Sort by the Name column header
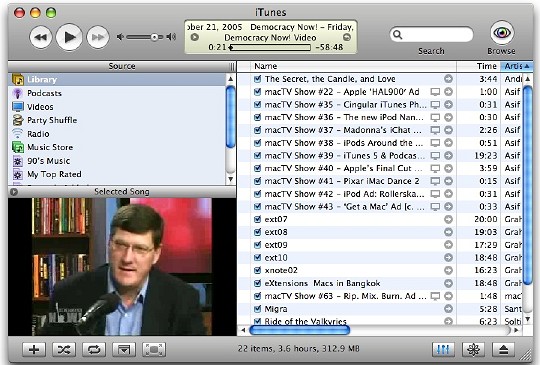This screenshot has width=540, height=365. pyautogui.click(x=353, y=66)
